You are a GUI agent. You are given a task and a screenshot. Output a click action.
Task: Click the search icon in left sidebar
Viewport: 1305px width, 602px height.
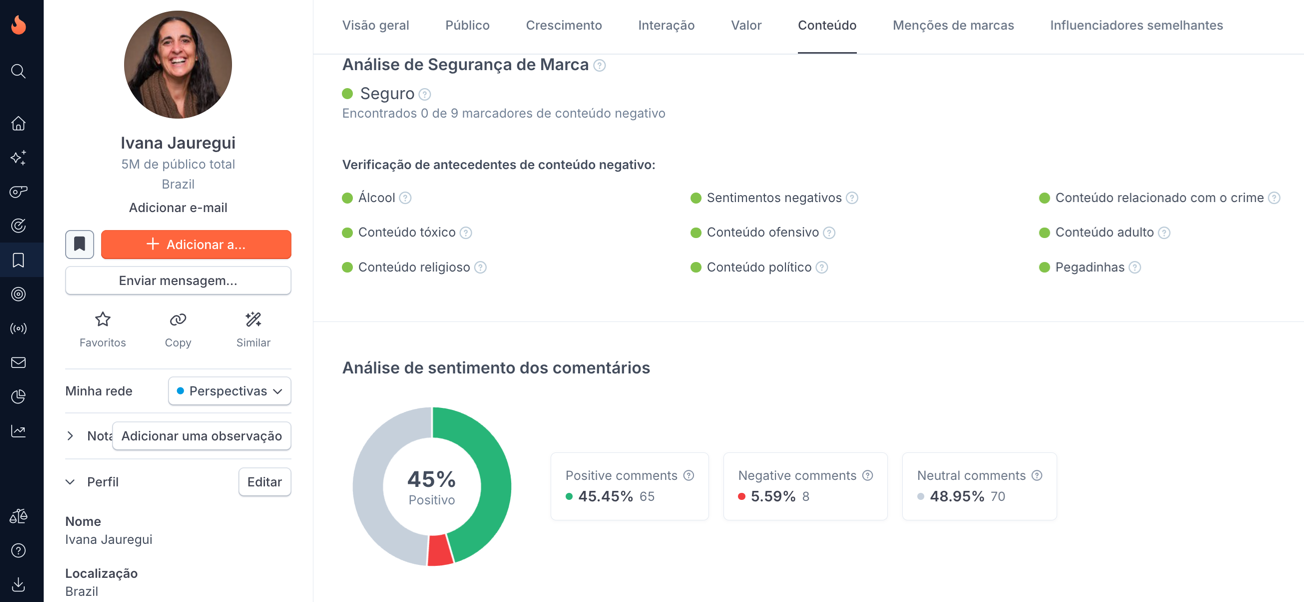[18, 71]
